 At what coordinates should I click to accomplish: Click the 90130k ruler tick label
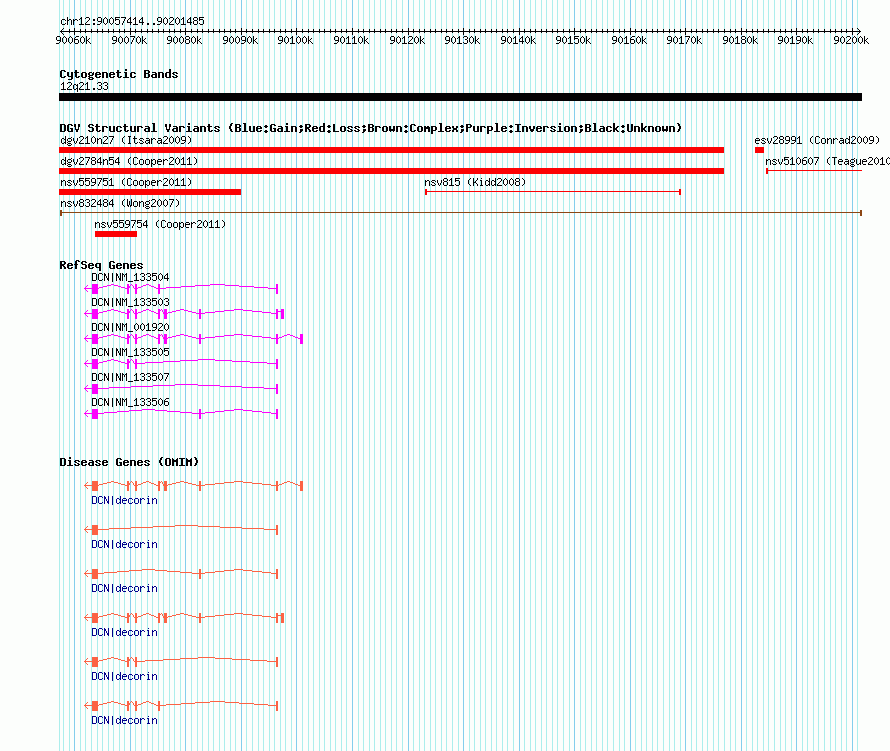pos(462,40)
